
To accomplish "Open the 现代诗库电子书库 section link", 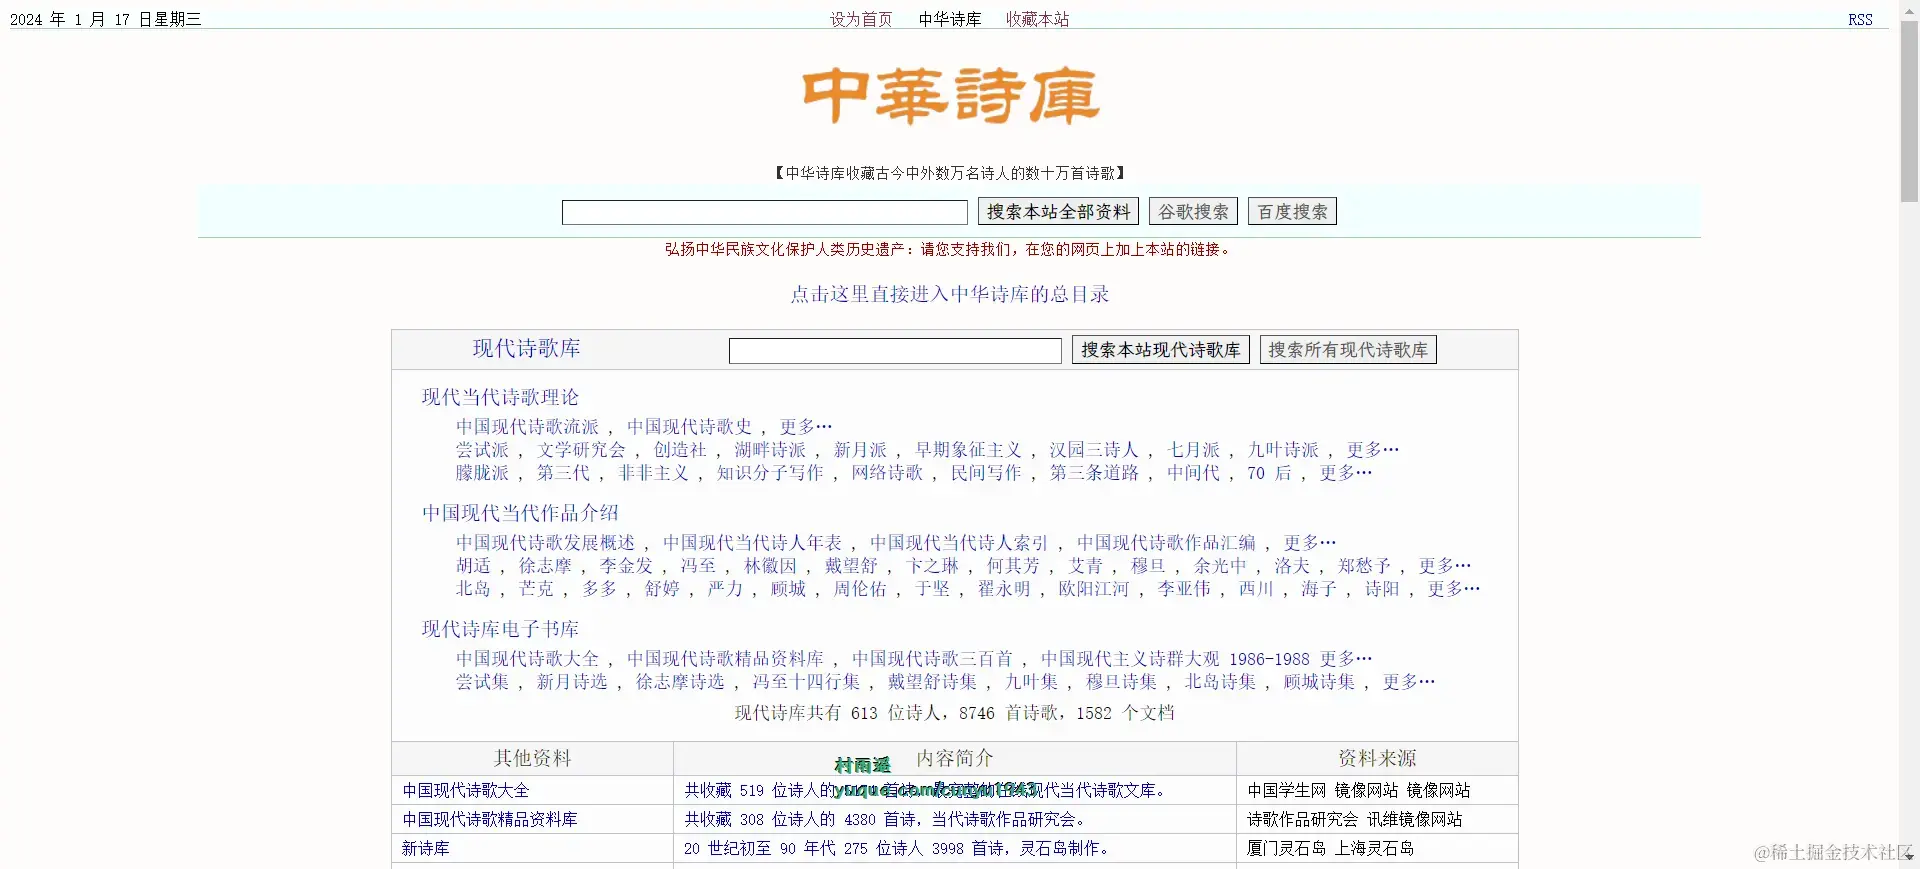I will [500, 629].
